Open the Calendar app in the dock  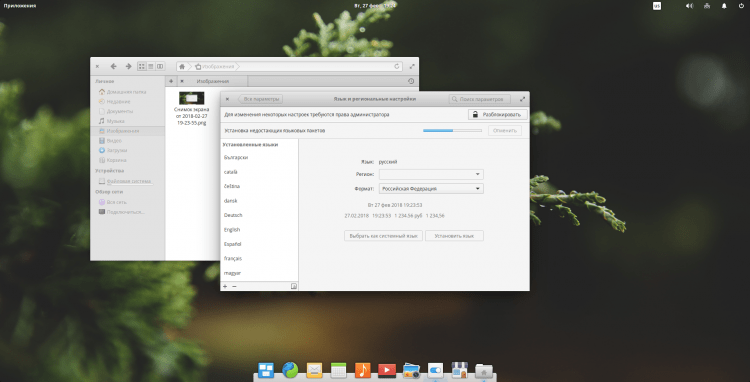338,370
